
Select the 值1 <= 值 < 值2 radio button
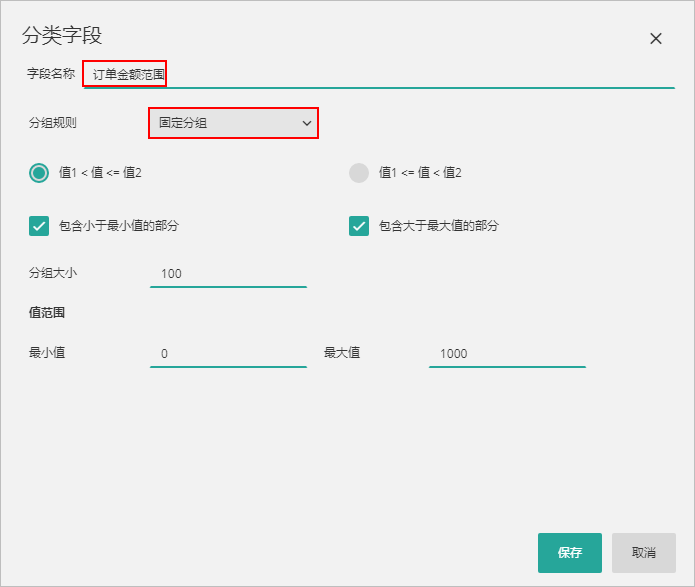coord(359,173)
